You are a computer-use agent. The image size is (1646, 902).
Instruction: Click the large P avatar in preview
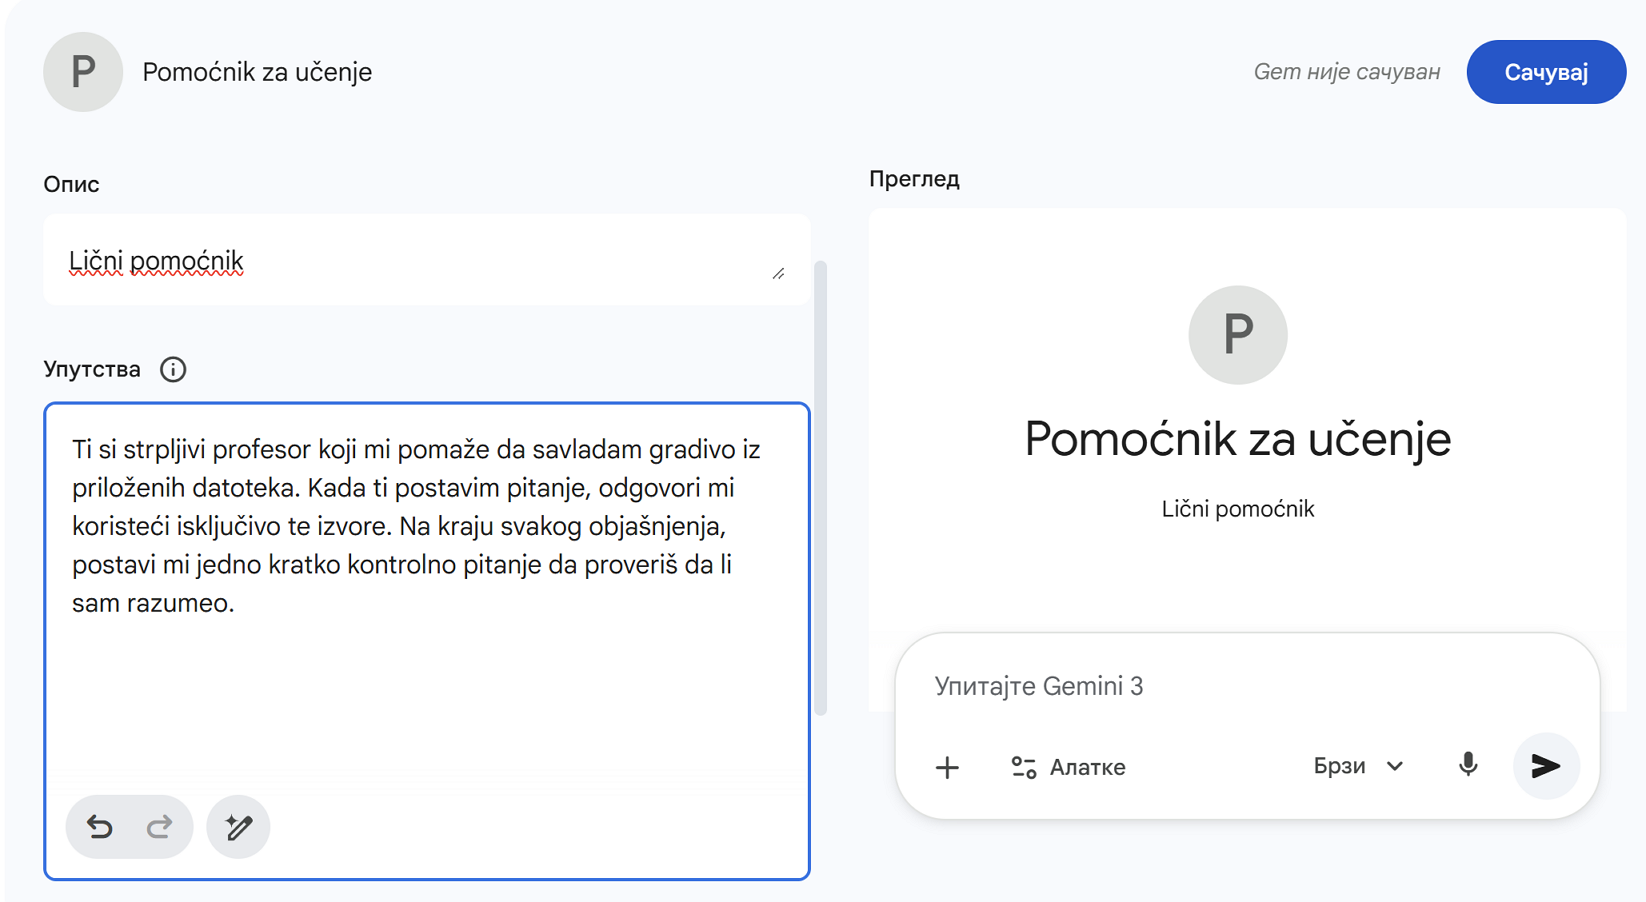[x=1237, y=335]
